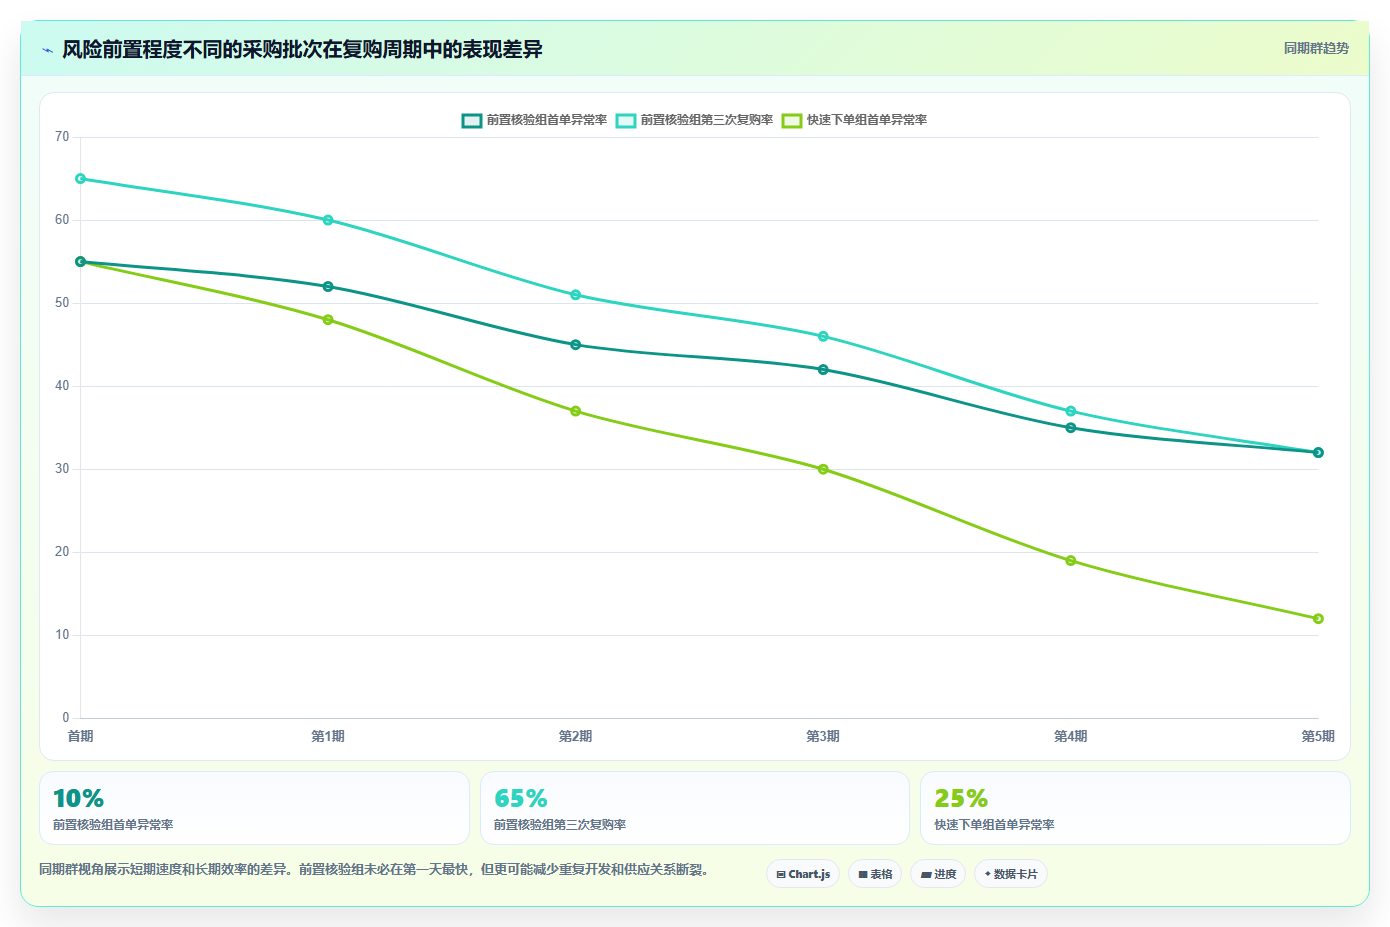Click the turquoise data point 46 at 第3期
This screenshot has height=927, width=1390.
pos(823,337)
